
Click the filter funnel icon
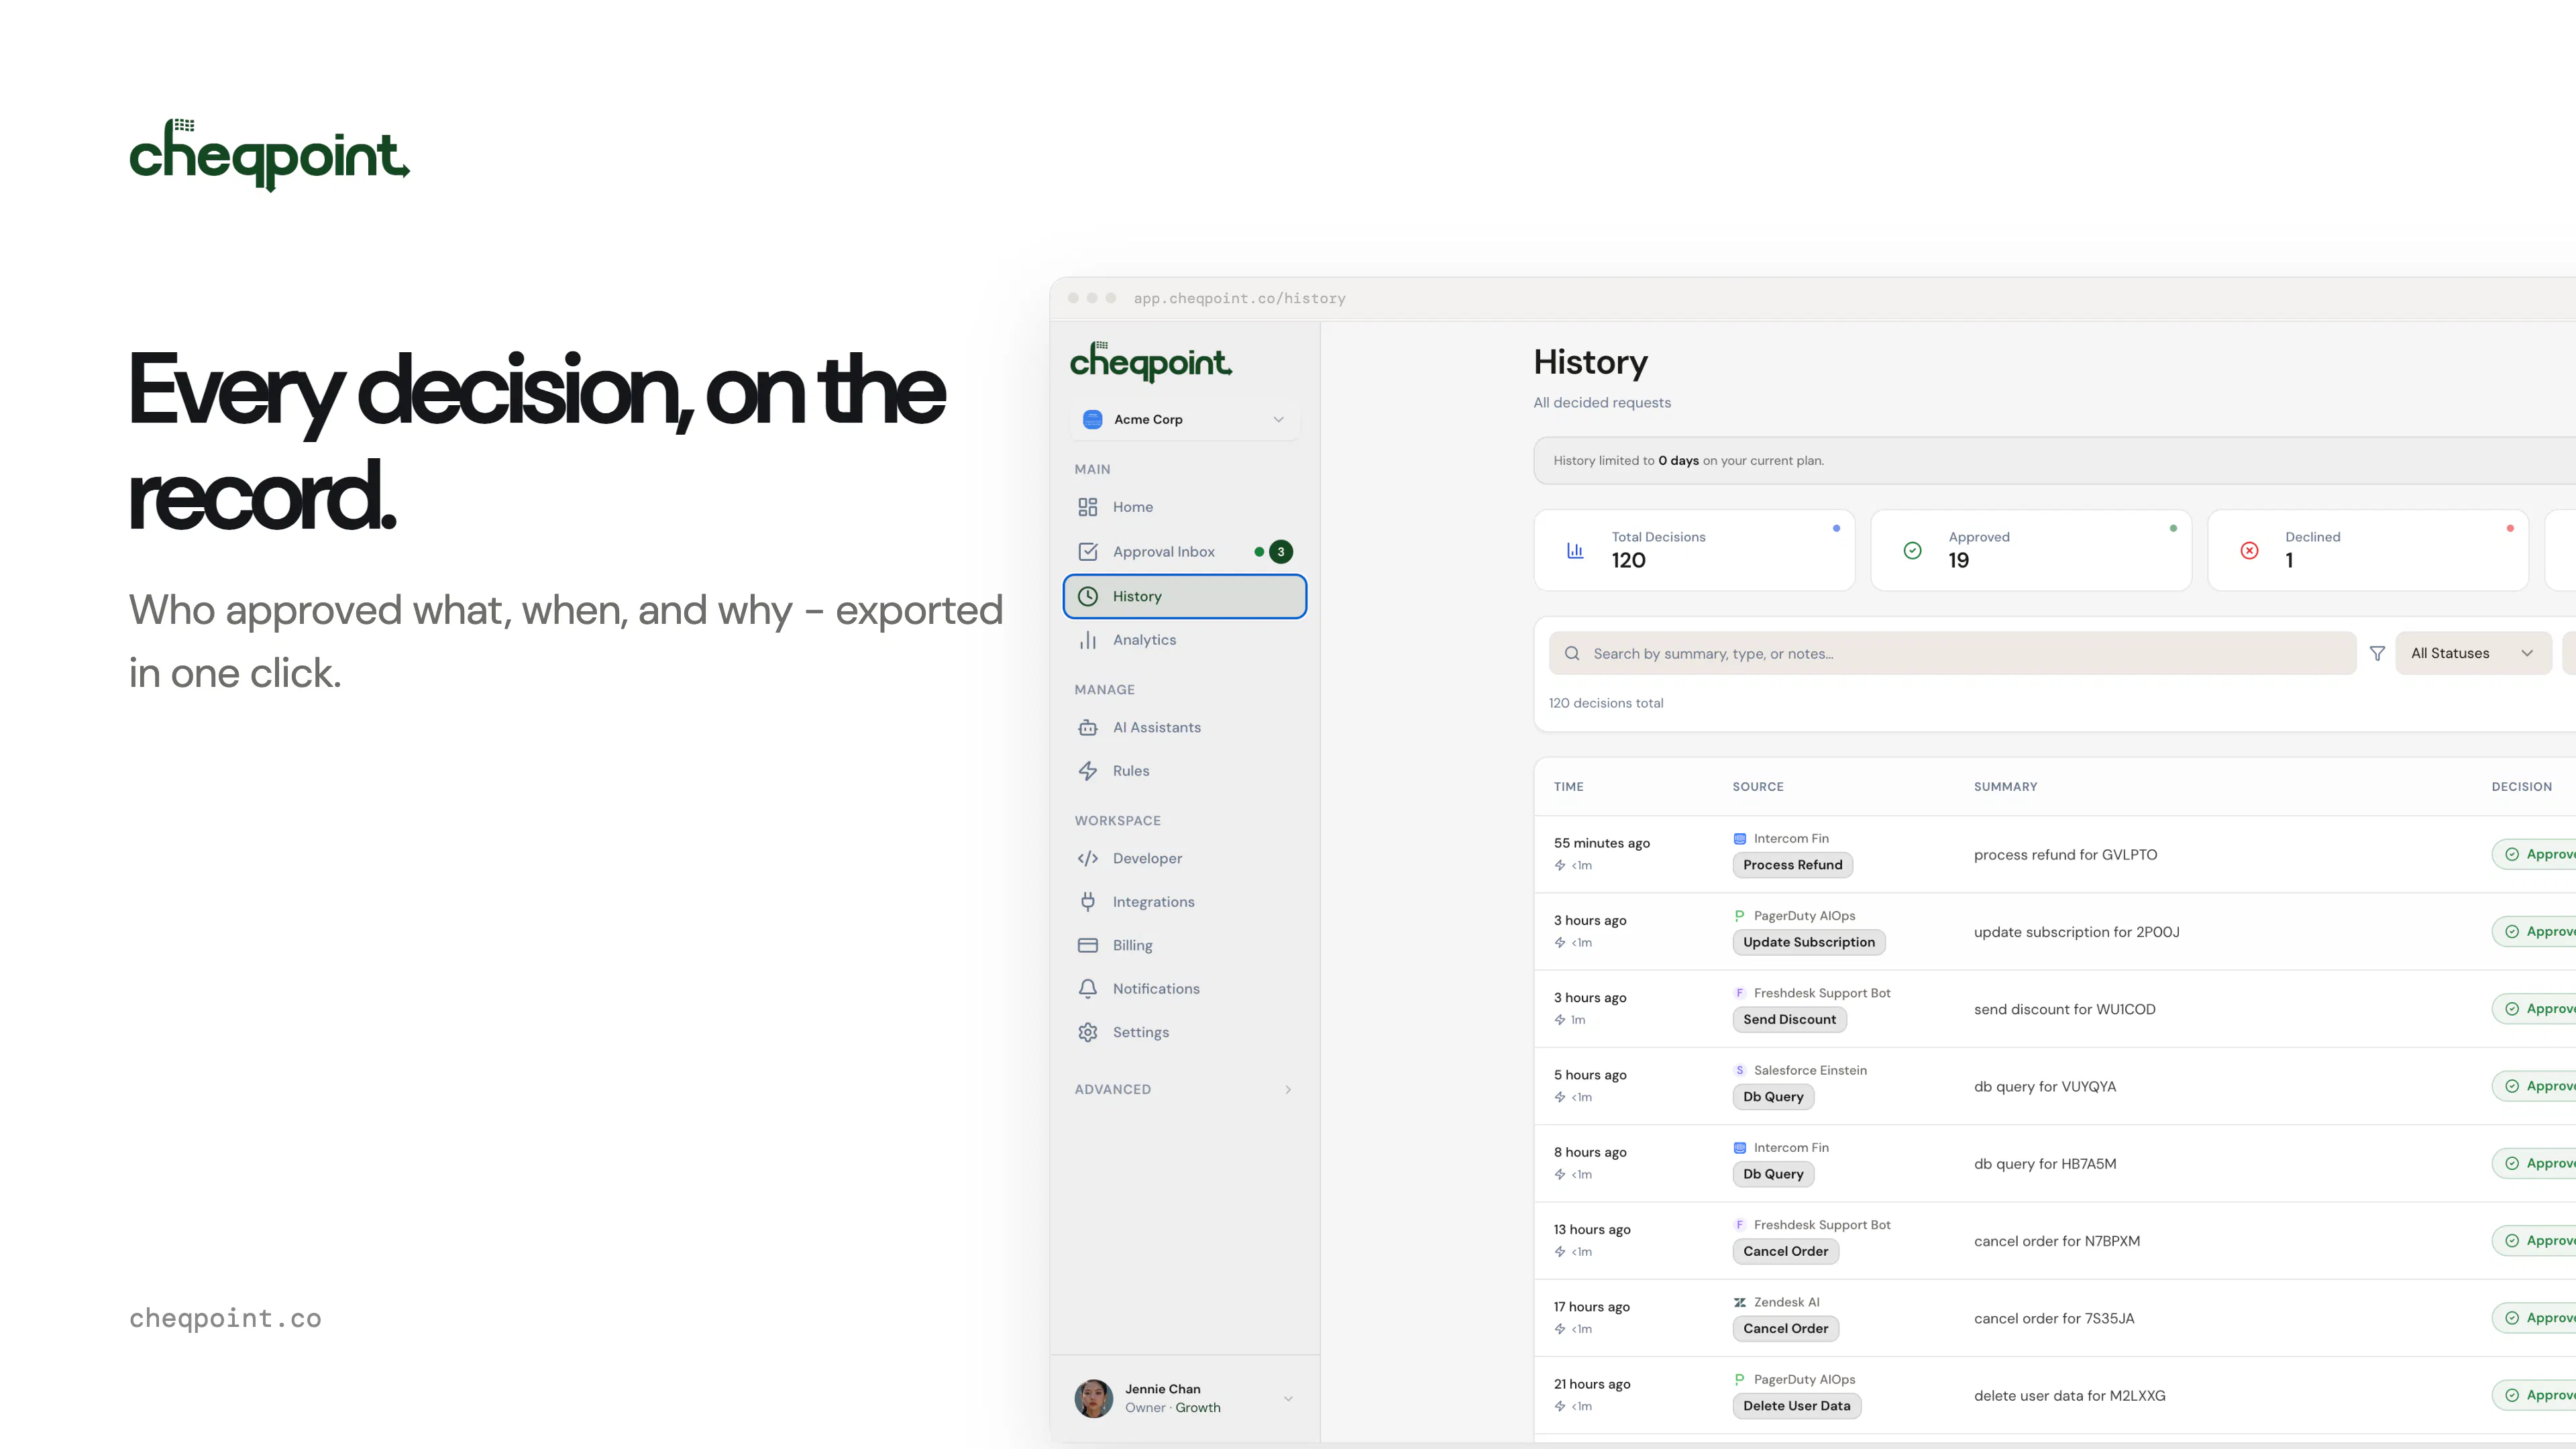[2377, 653]
